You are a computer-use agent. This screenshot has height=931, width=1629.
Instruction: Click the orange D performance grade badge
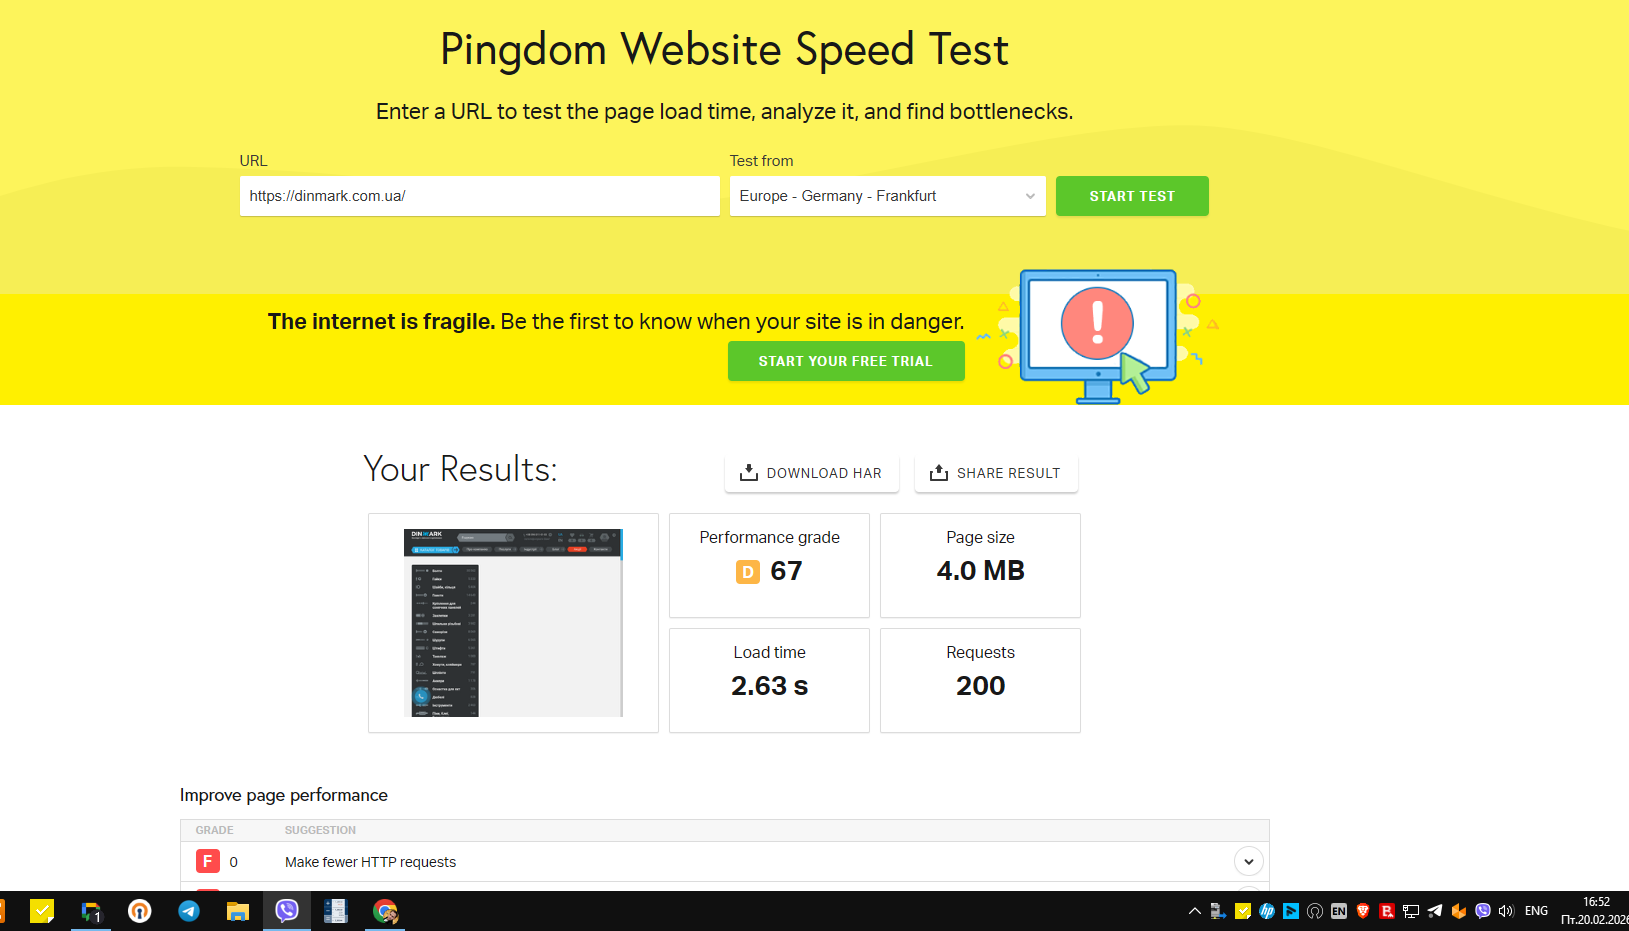point(747,571)
